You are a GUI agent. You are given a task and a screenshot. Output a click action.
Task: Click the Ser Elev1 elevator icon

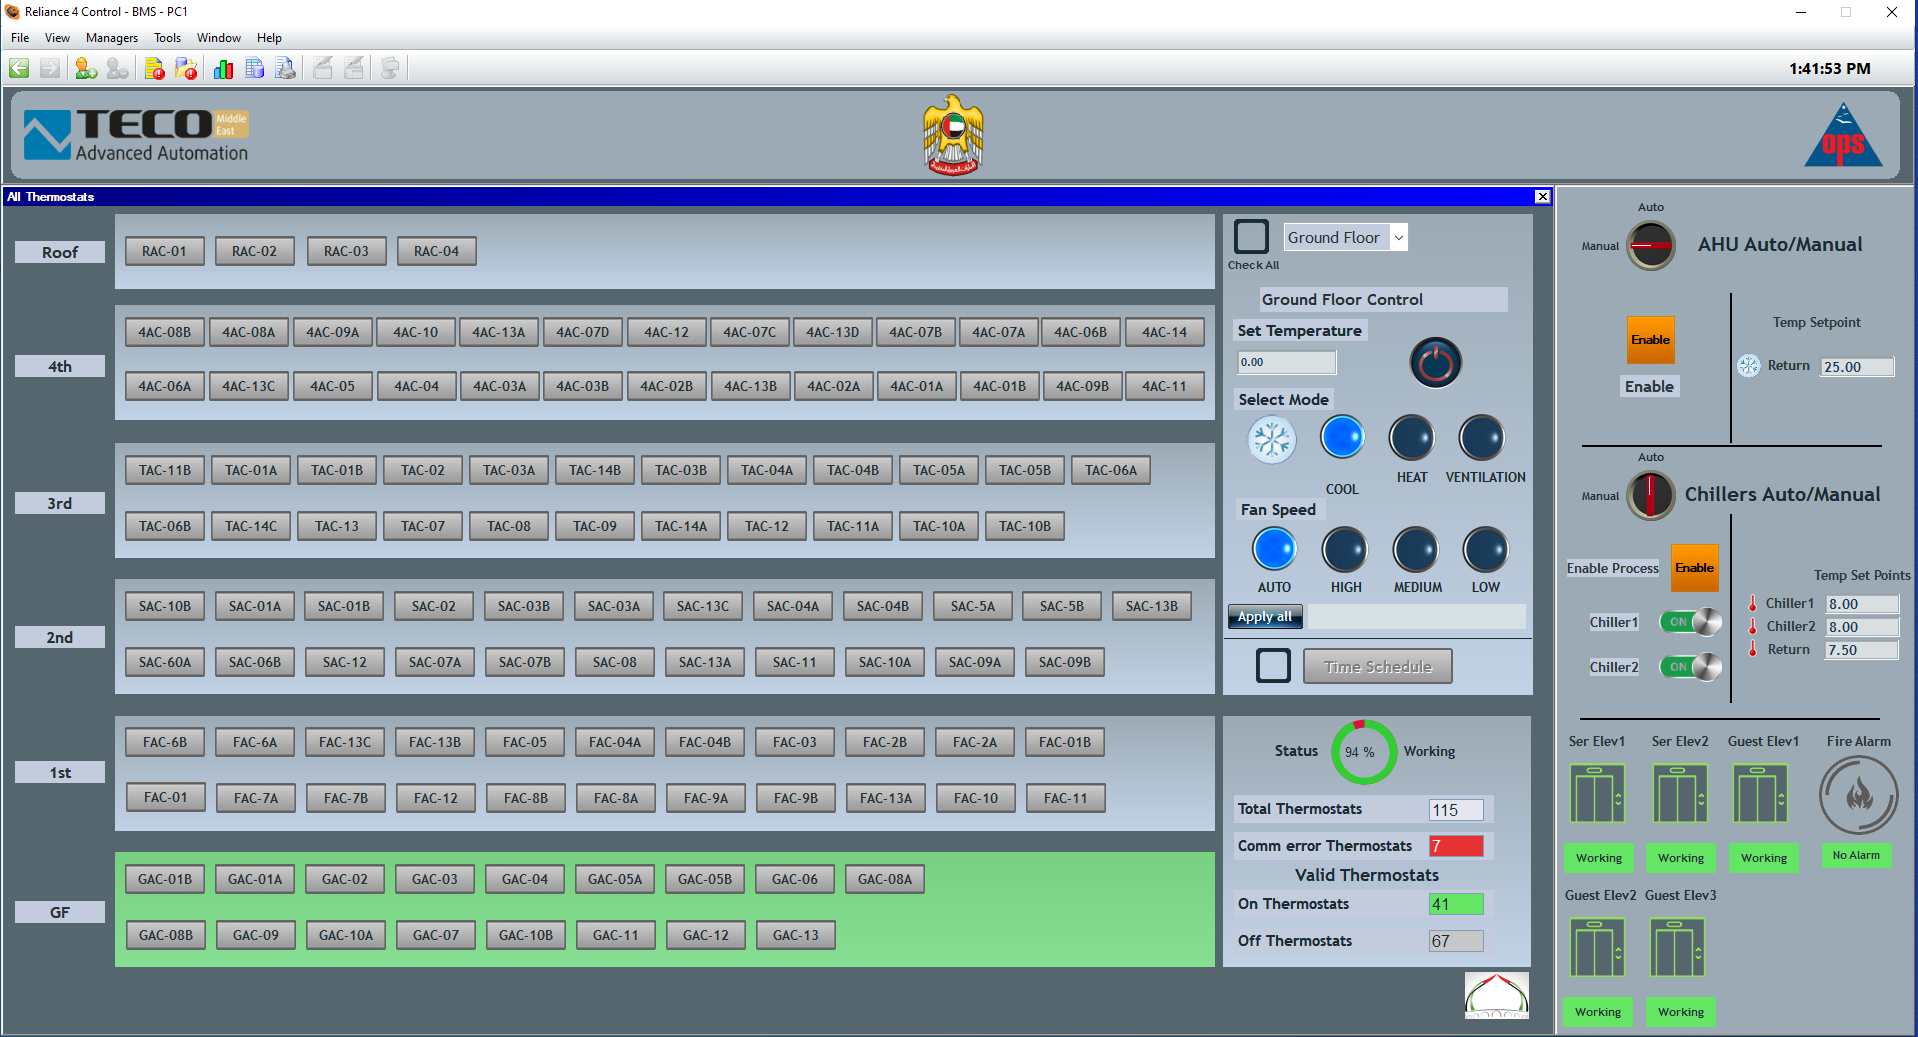click(x=1597, y=794)
